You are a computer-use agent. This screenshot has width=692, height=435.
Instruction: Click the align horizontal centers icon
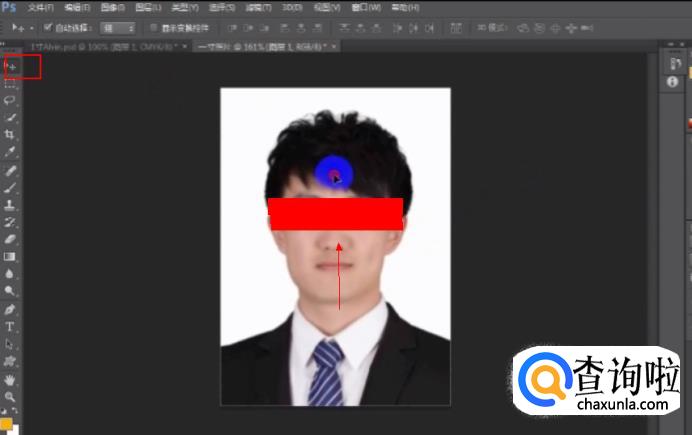coord(301,28)
